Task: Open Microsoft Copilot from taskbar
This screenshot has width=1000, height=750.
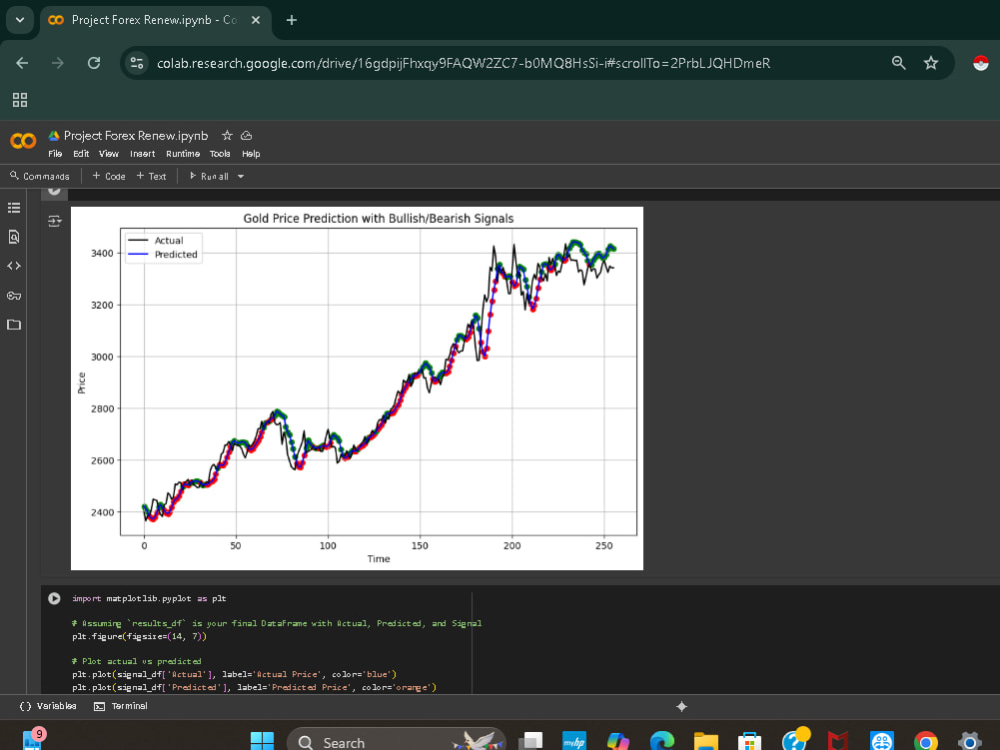Action: (x=618, y=741)
